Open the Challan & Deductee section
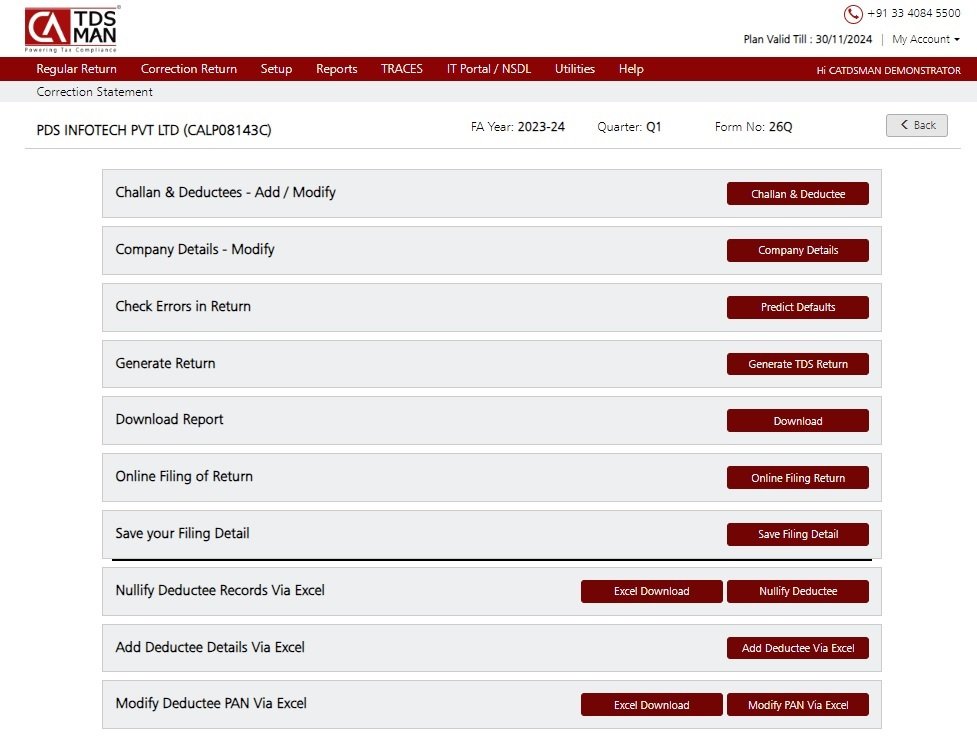Viewport: 977px width, 750px height. point(797,193)
